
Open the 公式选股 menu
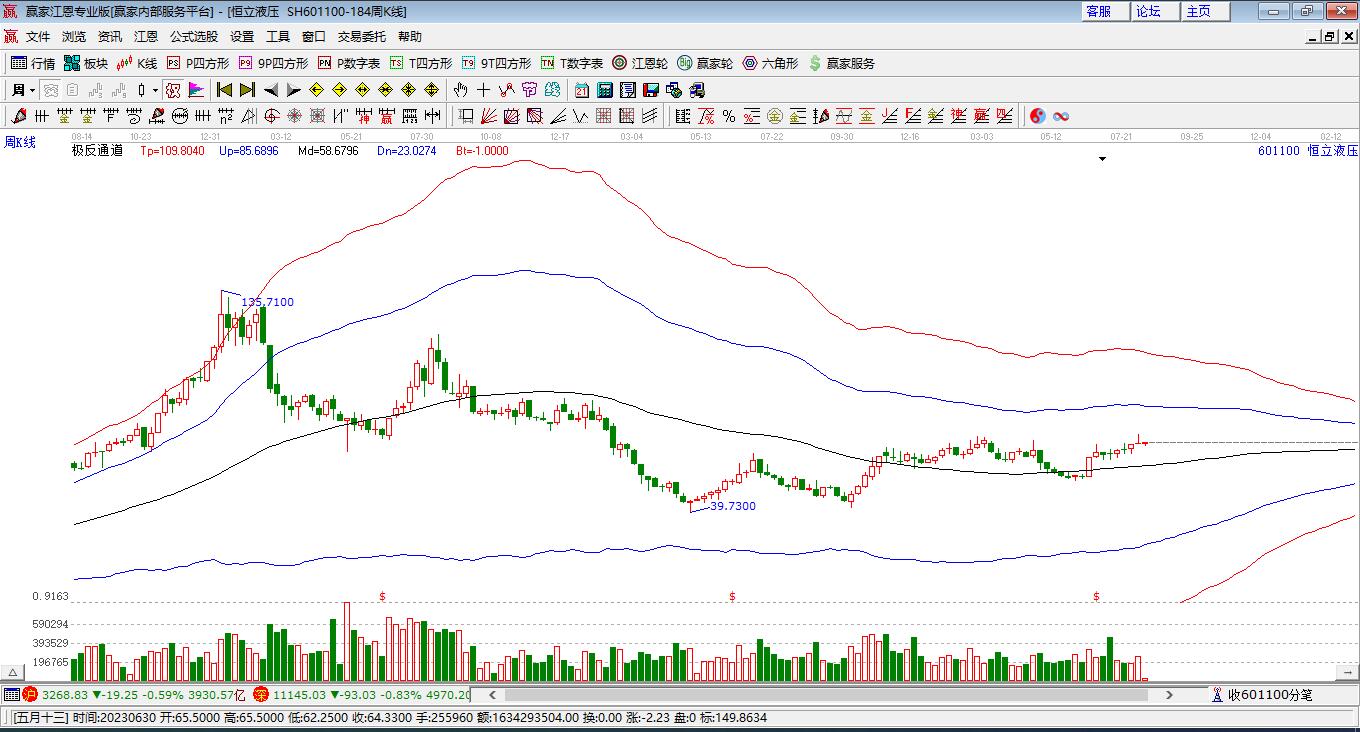point(193,36)
